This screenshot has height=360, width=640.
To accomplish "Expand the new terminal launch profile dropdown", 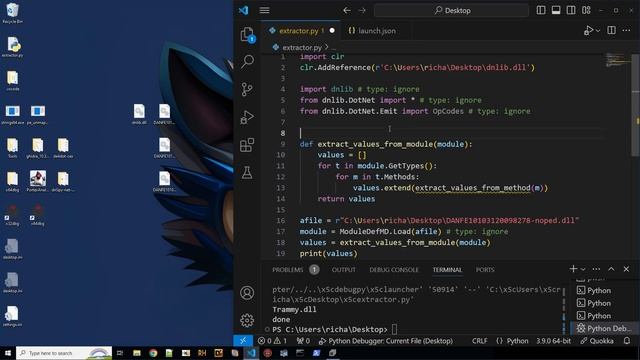I will click(x=583, y=269).
